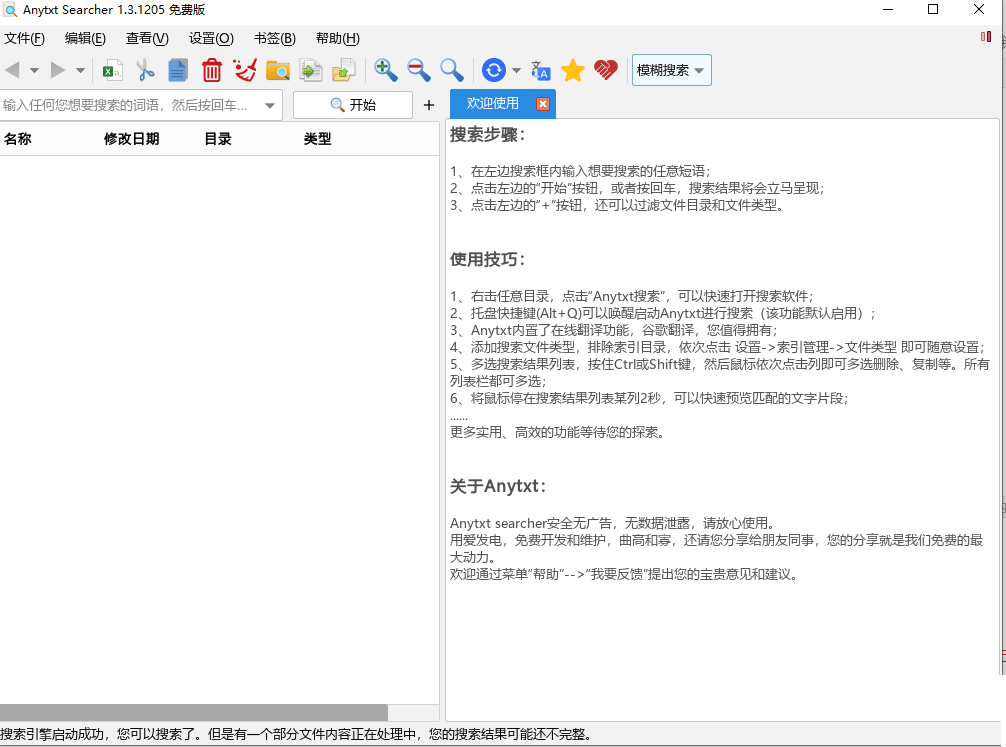Select the Cut tool icon

click(146, 70)
